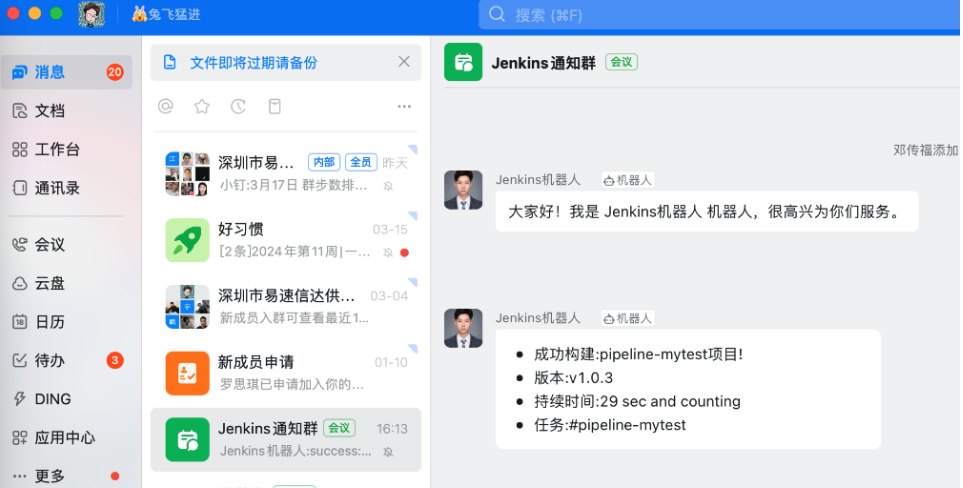
Task: Click the 会议 tag in chat header
Action: click(x=622, y=62)
